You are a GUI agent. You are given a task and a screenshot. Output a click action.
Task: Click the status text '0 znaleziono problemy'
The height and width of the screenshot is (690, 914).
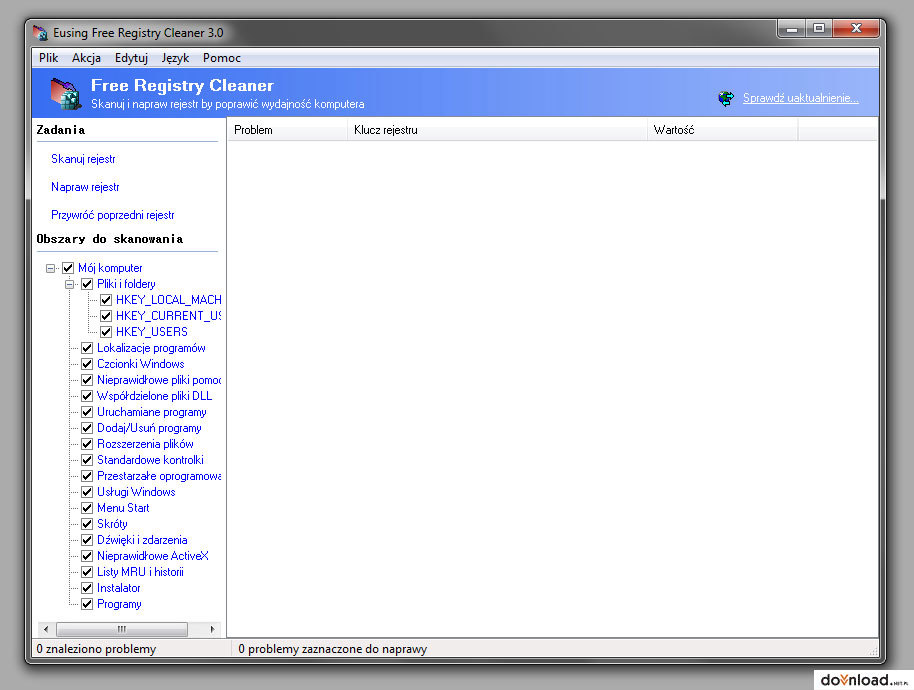pyautogui.click(x=96, y=649)
